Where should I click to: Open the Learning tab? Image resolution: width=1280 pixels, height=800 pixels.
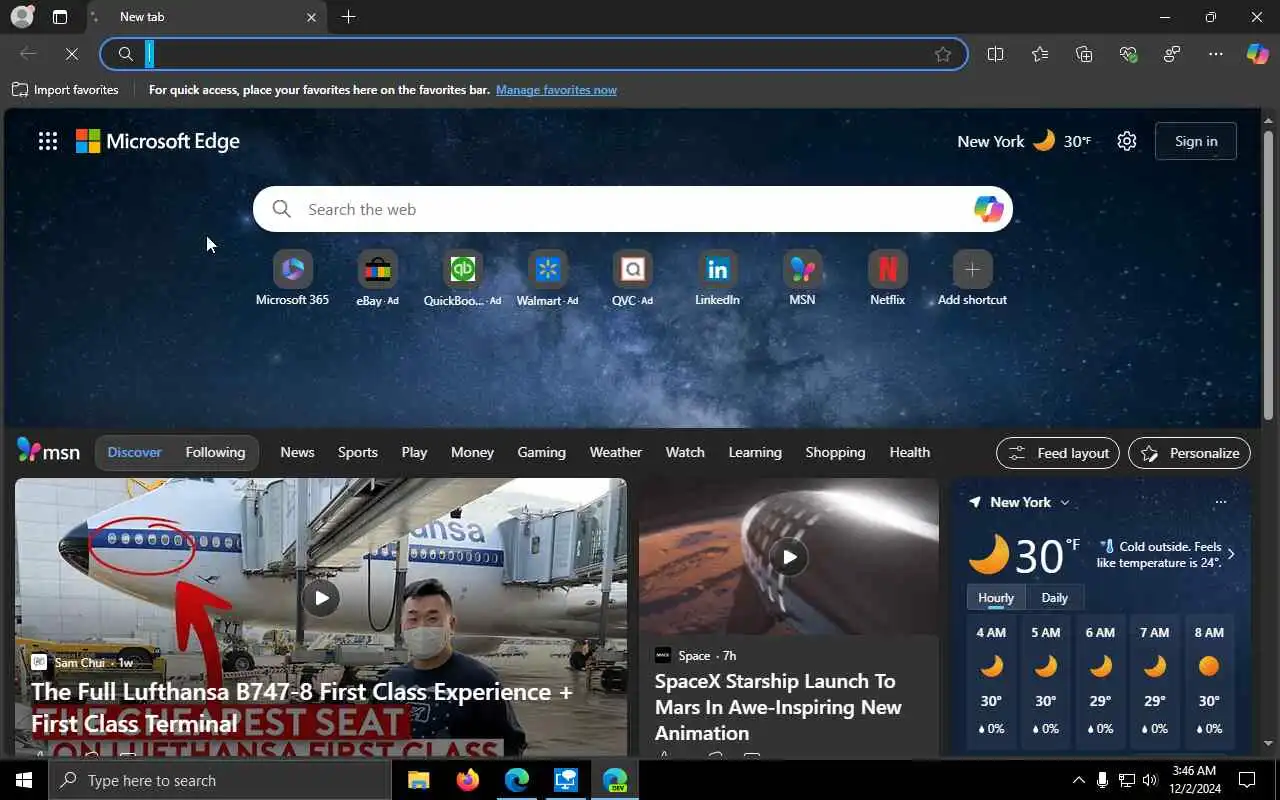click(755, 452)
